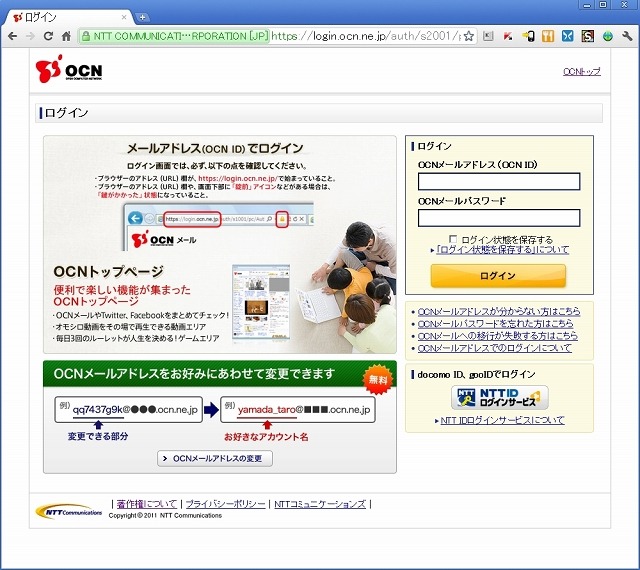This screenshot has height=570, width=640.
Task: Select the ログイン browser tab
Action: tap(69, 17)
